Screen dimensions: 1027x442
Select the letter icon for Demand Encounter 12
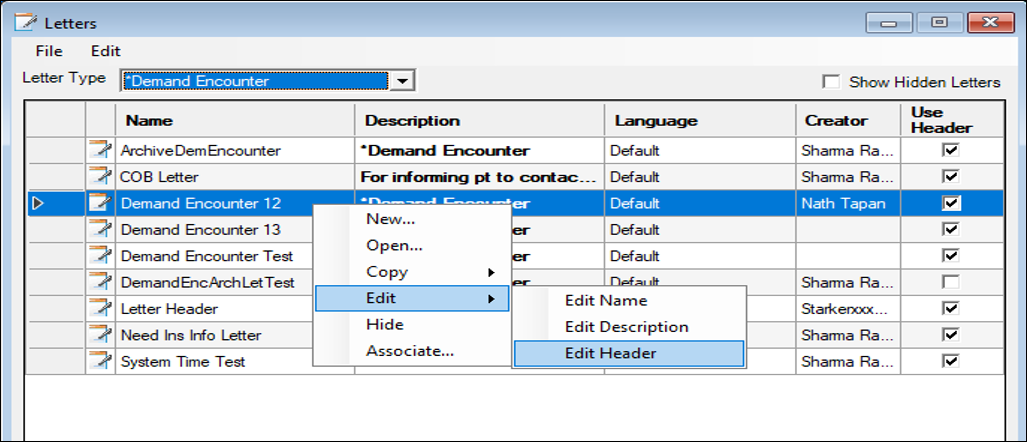click(100, 203)
